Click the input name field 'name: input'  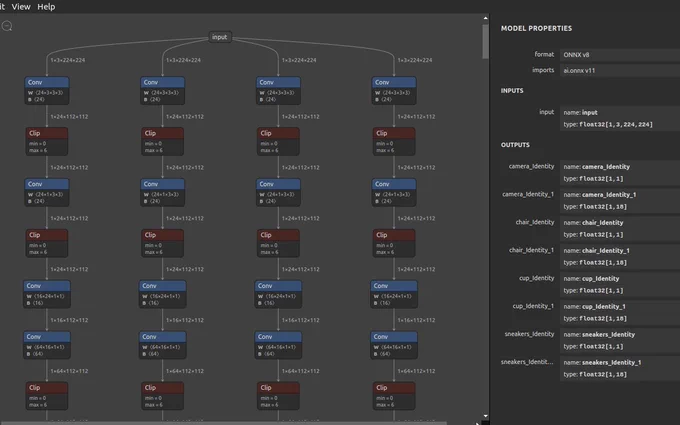[x=620, y=112]
